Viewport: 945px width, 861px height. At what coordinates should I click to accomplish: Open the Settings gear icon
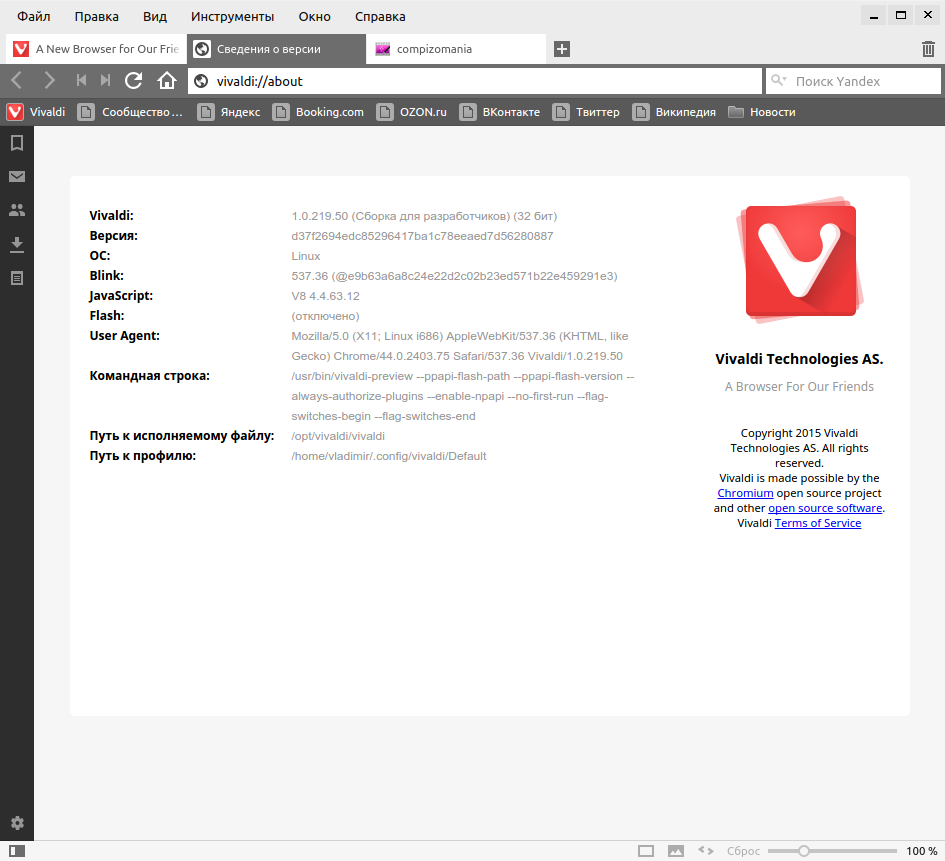(x=17, y=823)
